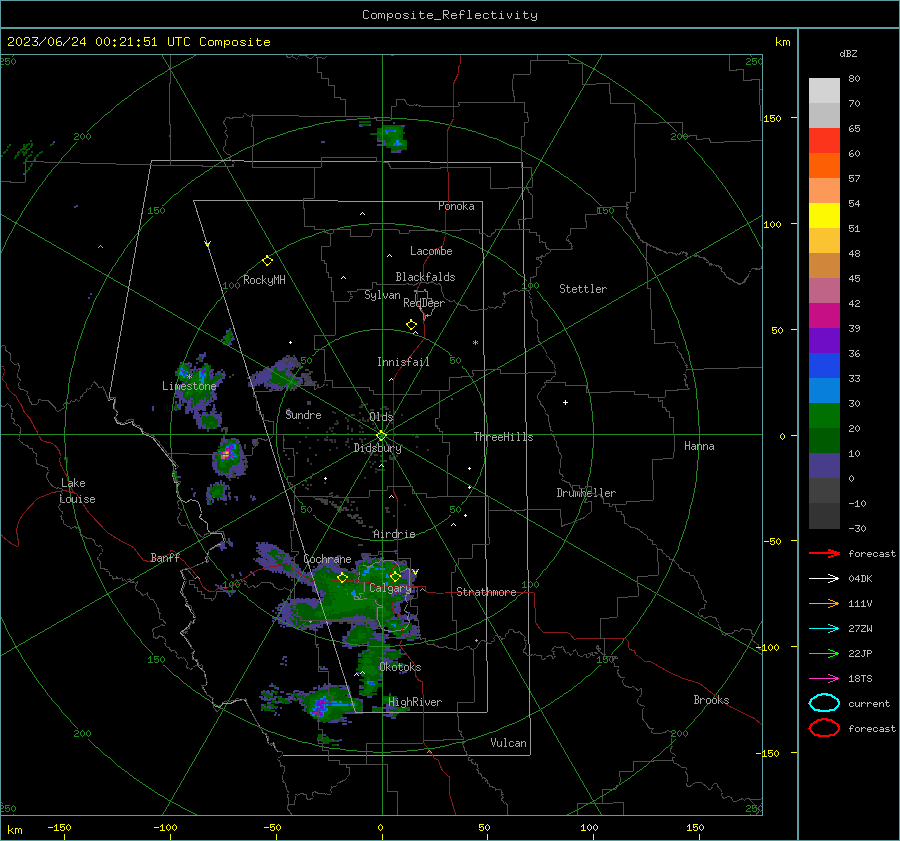Image resolution: width=900 pixels, height=841 pixels.
Task: Select the yellow diamond marker near RedDeer
Action: [x=411, y=325]
